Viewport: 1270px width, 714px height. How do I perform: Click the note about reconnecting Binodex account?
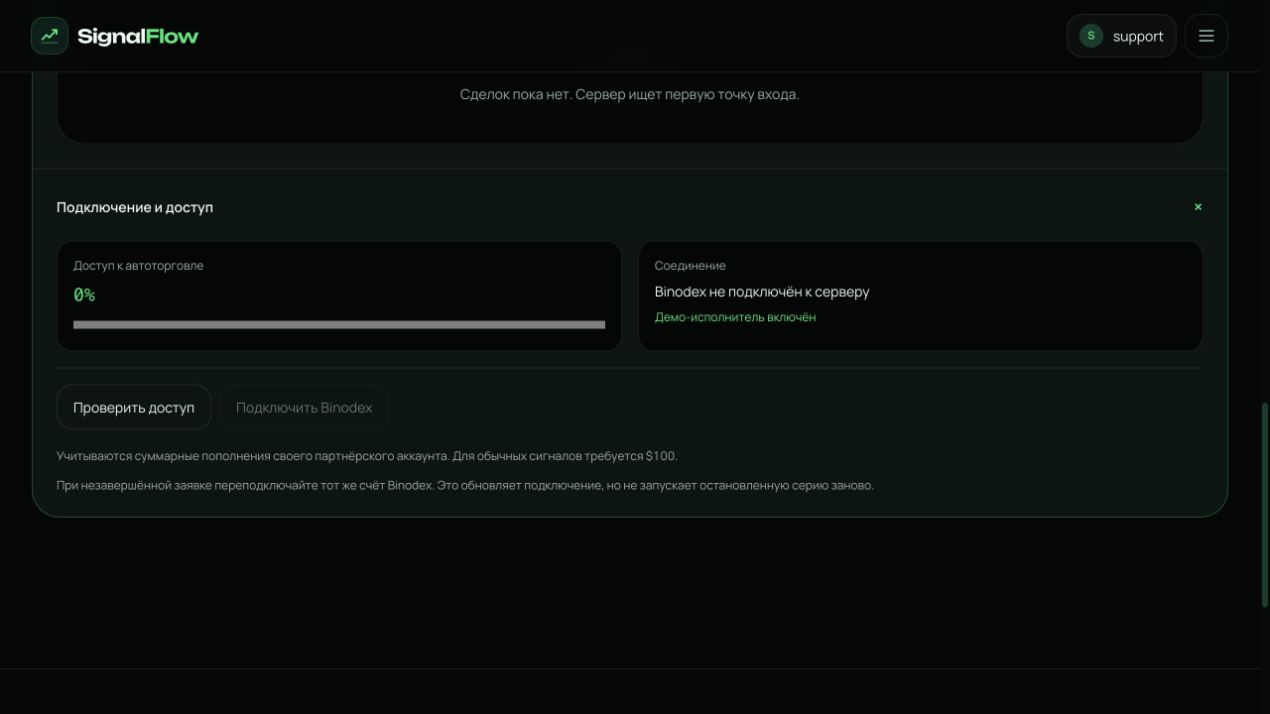pos(465,486)
